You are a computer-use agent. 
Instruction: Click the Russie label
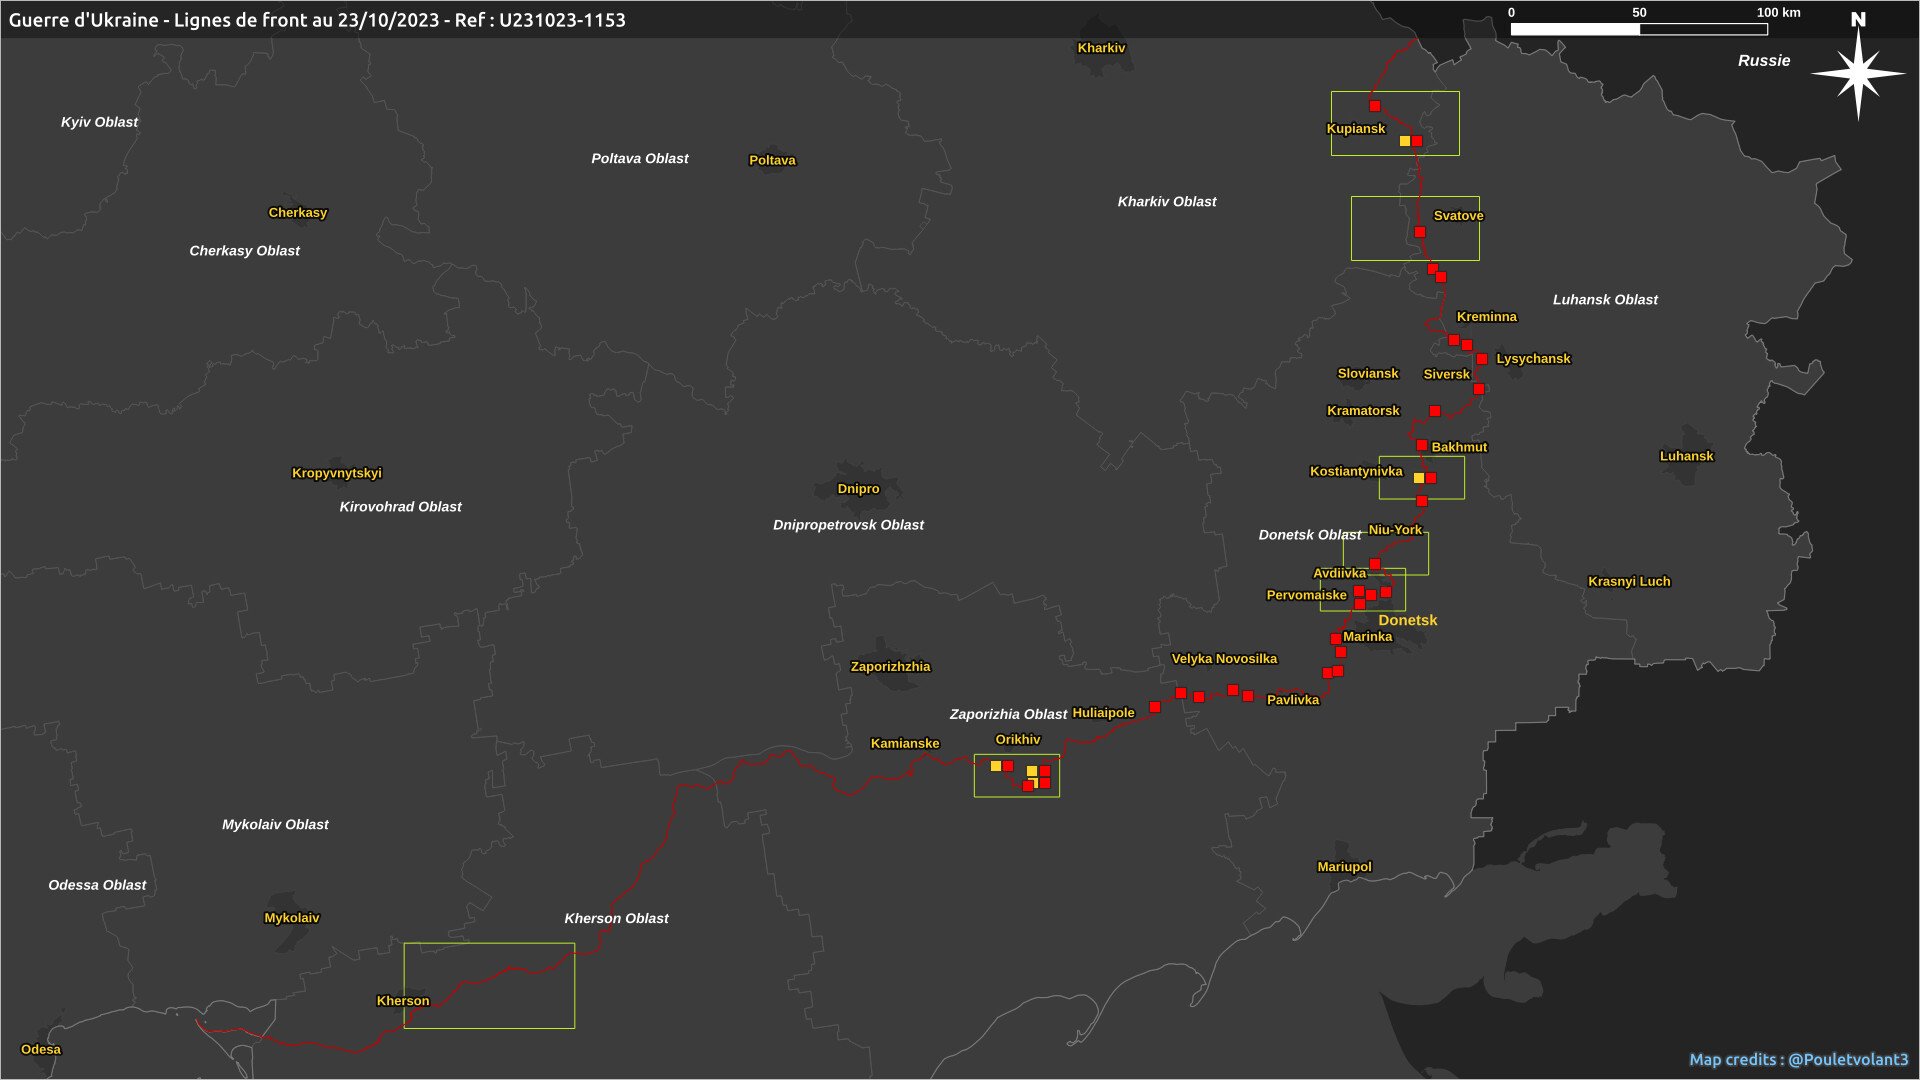[x=1764, y=61]
